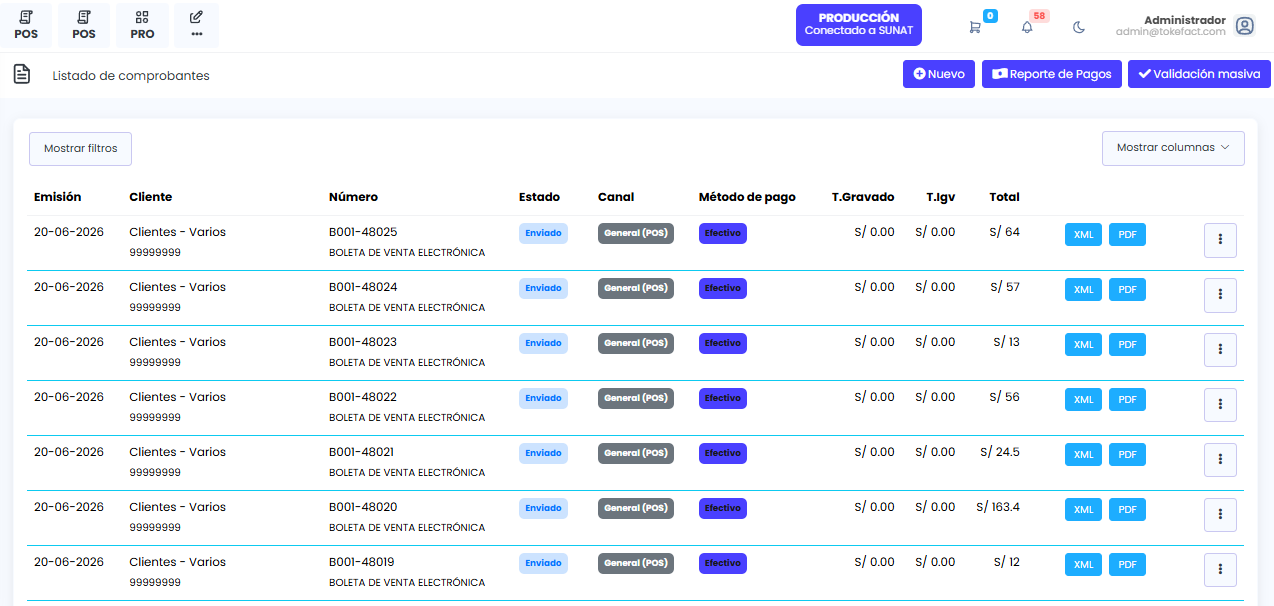The width and height of the screenshot is (1274, 606).
Task: Show filters with Mostrar filtros
Action: pos(80,149)
